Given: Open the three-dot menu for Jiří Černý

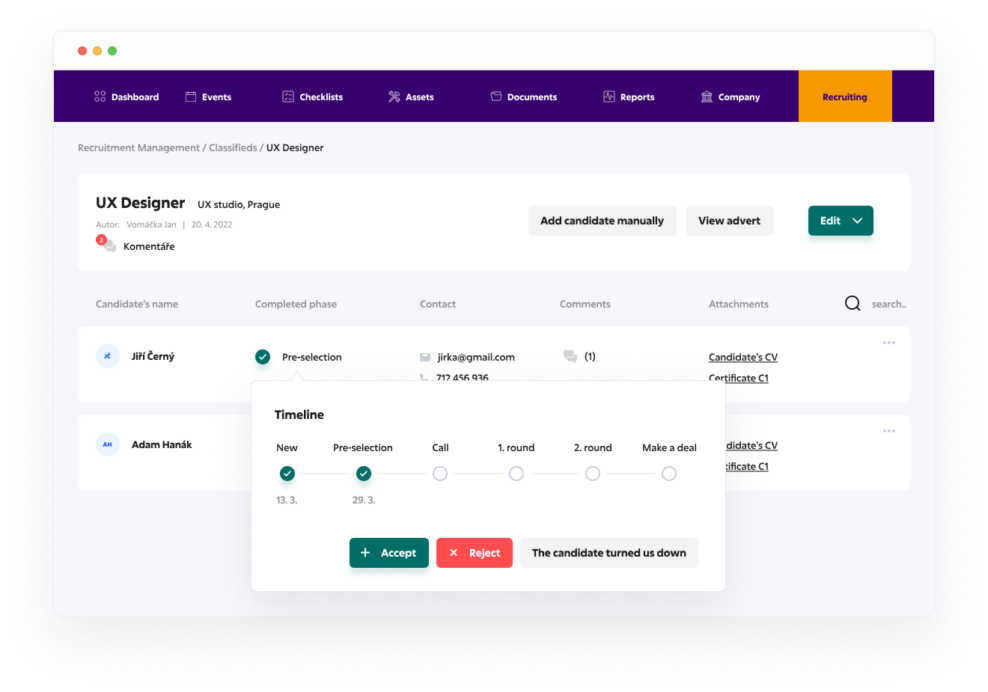Looking at the screenshot, I should (889, 343).
